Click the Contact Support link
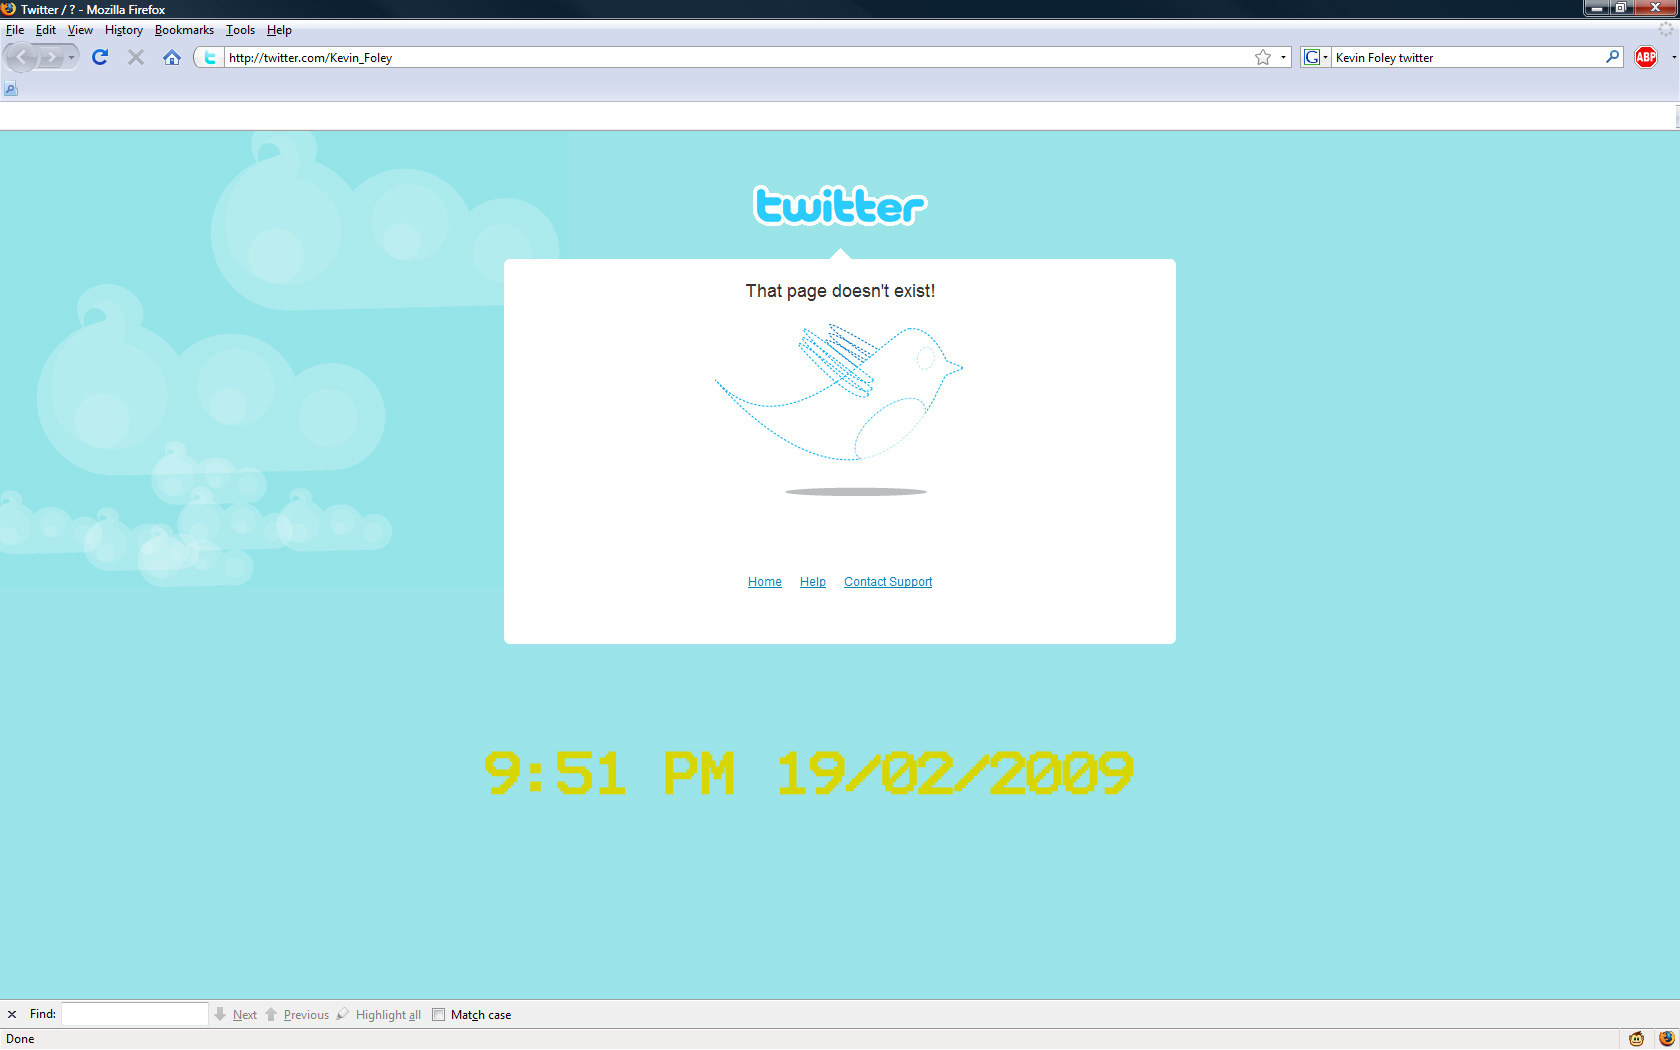The width and height of the screenshot is (1680, 1050). pos(887,582)
